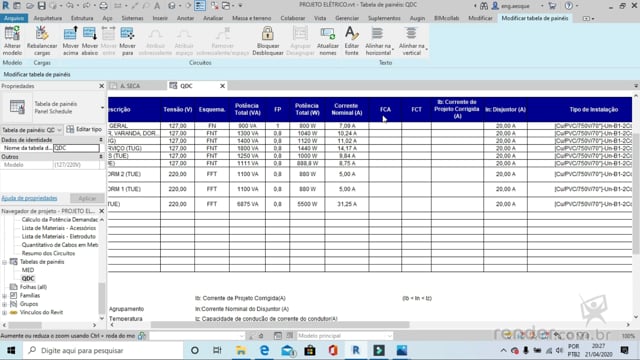Click the Alterar modelo ribbon icon
The height and width of the screenshot is (360, 640).
[12, 40]
